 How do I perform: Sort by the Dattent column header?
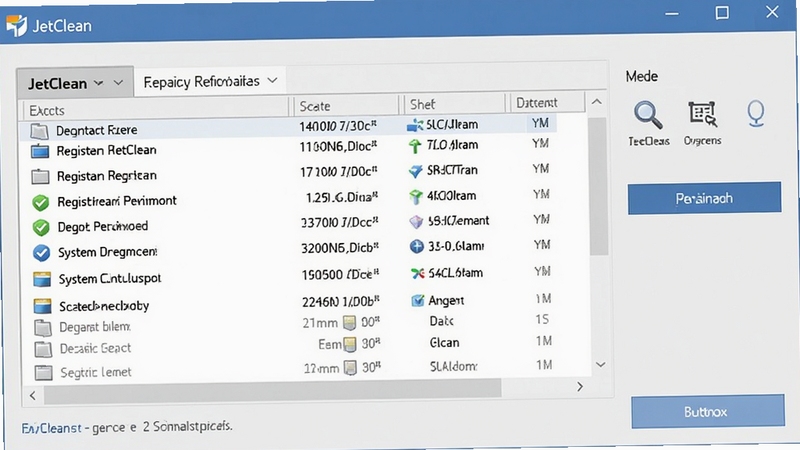tap(547, 103)
